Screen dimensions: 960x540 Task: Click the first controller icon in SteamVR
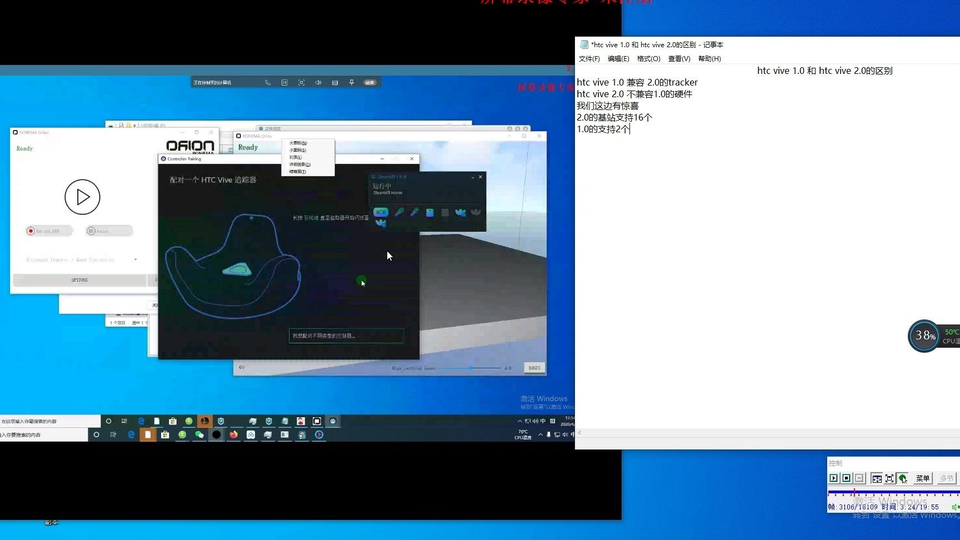(x=399, y=212)
